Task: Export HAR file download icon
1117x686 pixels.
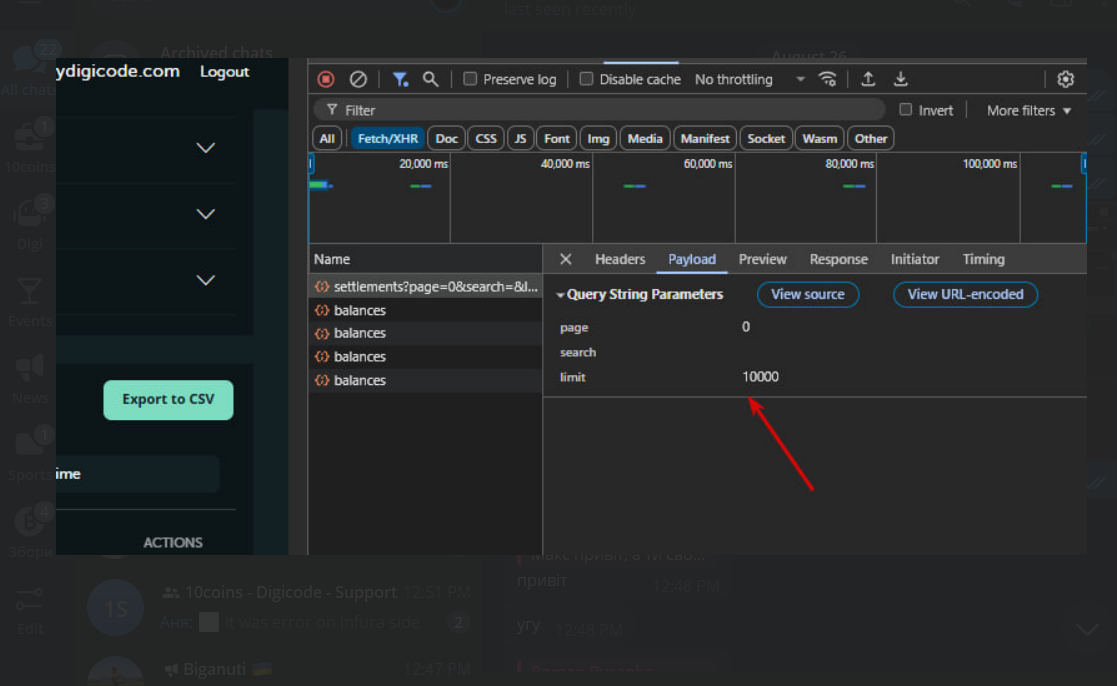Action: (900, 79)
